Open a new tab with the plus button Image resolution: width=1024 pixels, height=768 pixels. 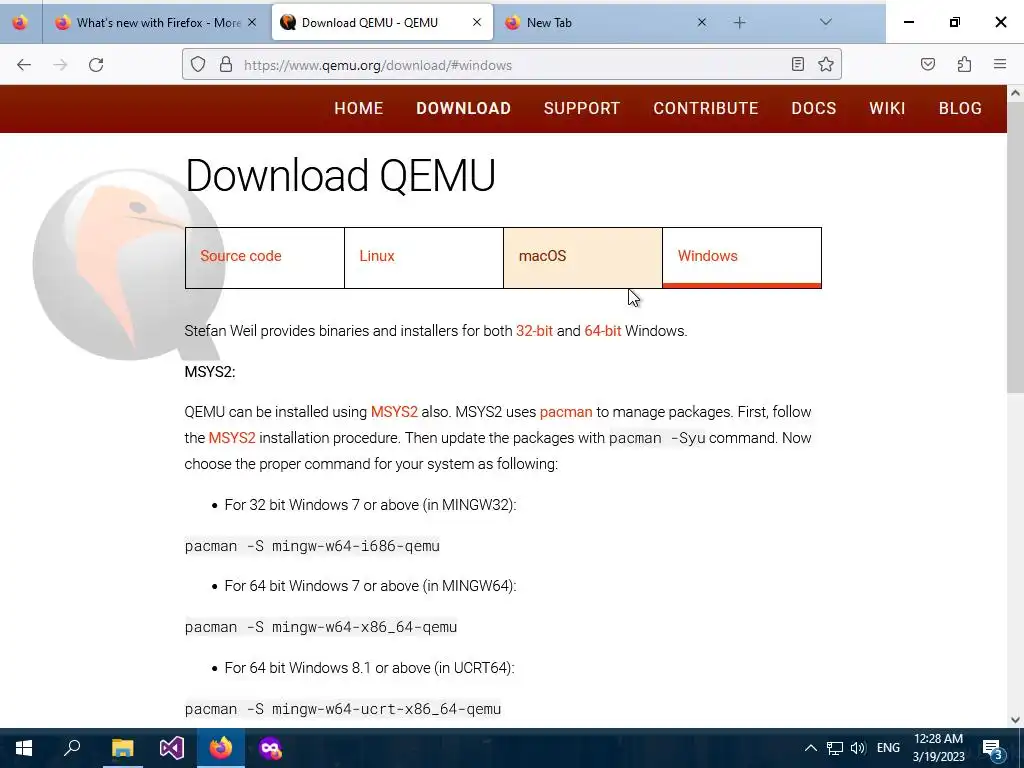tap(739, 23)
